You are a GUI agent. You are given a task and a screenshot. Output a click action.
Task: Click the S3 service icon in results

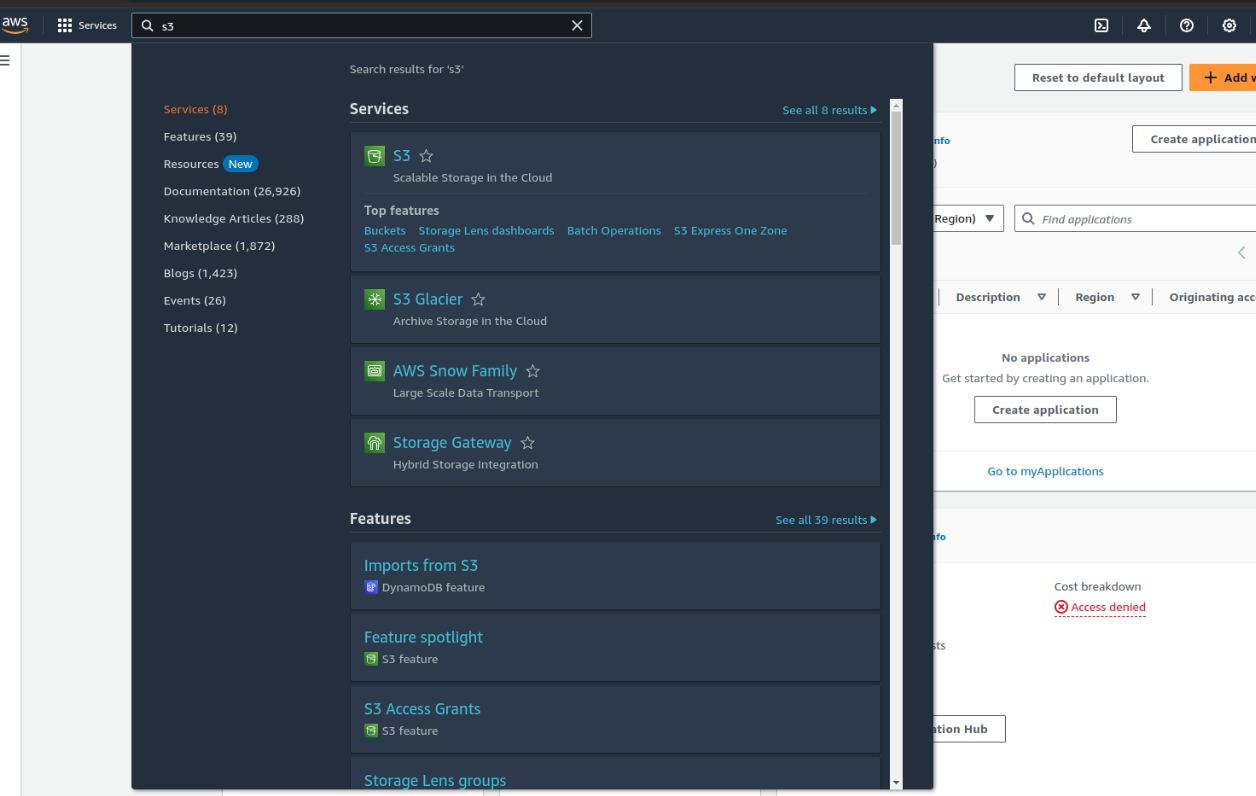coord(375,156)
